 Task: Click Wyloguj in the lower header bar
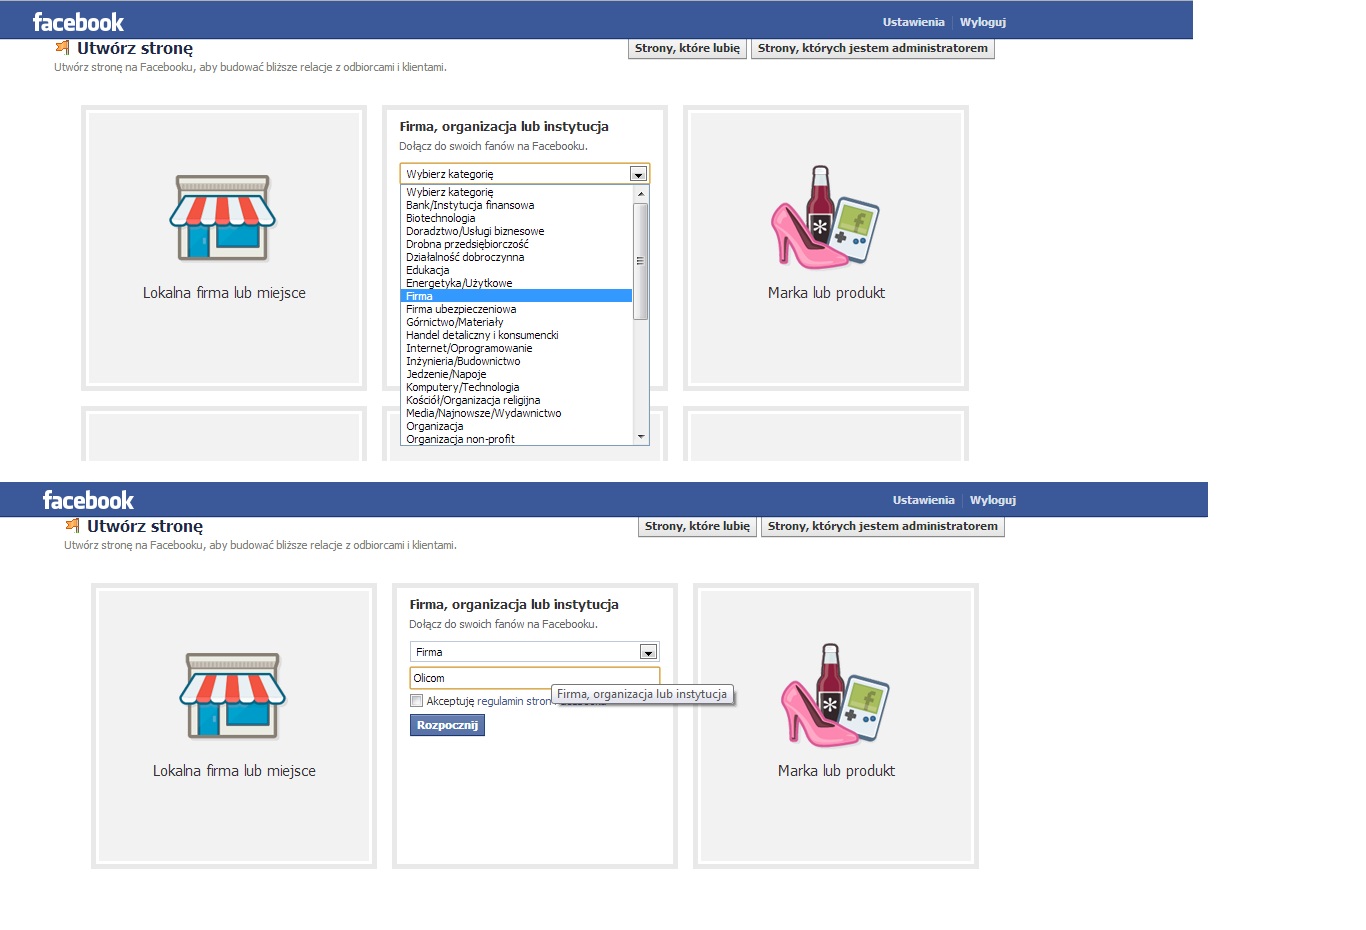[992, 500]
